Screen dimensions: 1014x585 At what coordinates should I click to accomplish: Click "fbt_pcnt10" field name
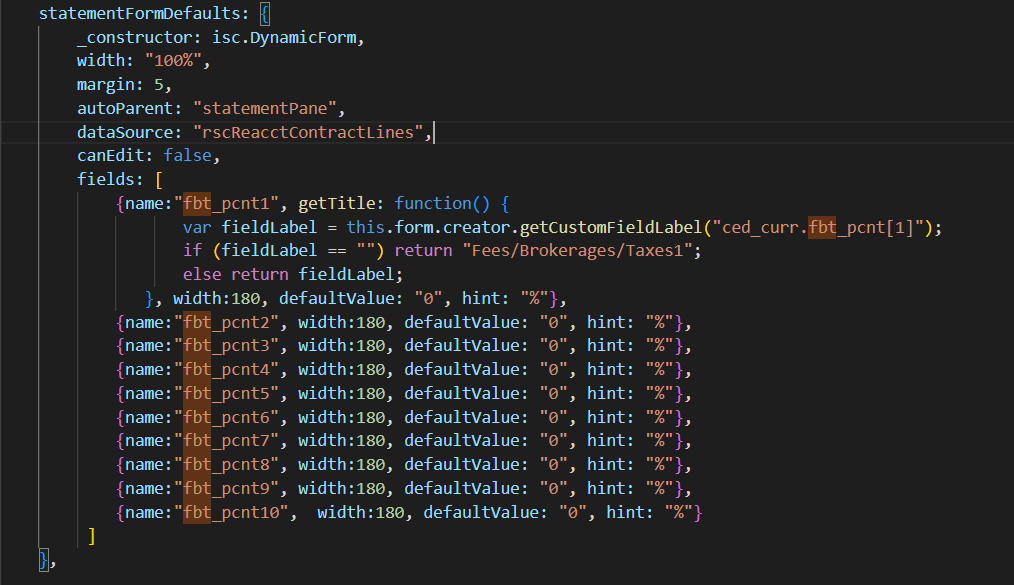point(231,513)
